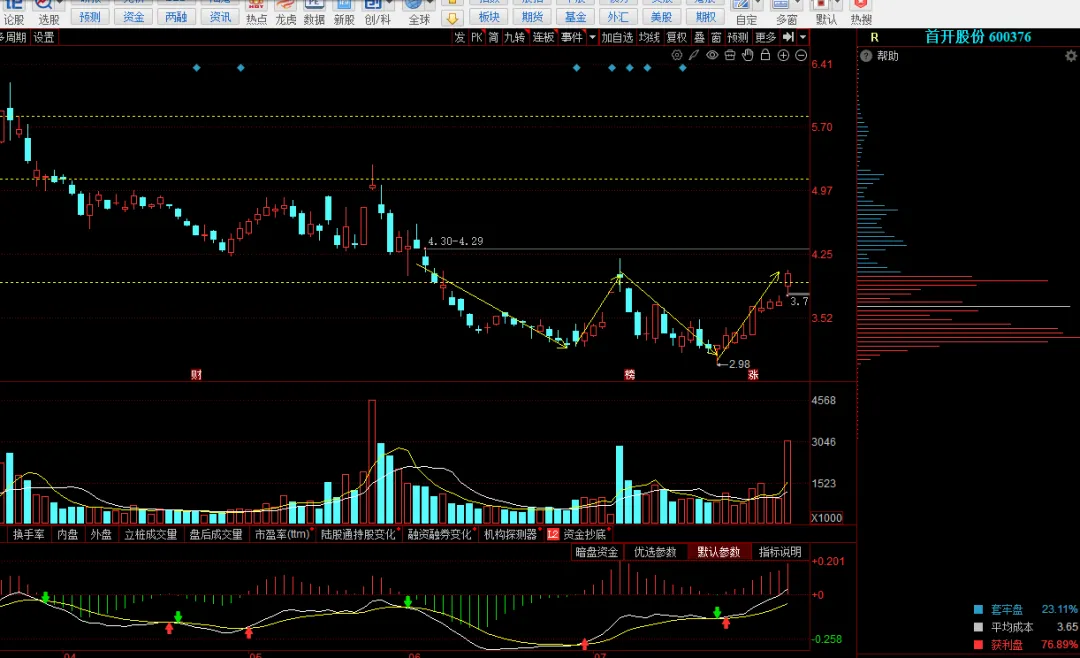Toggle the chart lock icon
Viewport: 1080px width, 658px height.
point(765,55)
